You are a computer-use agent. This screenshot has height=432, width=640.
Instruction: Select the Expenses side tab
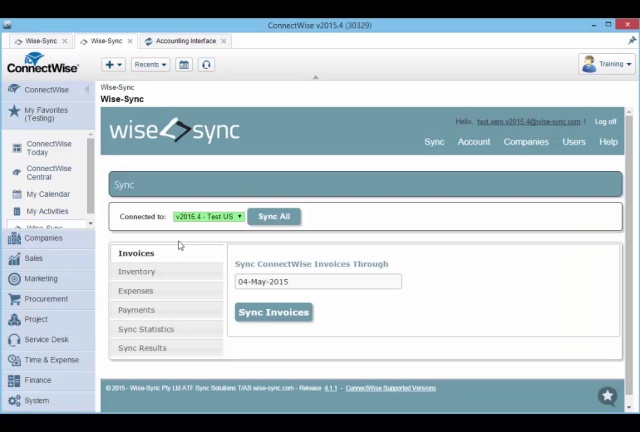[x=167, y=291]
